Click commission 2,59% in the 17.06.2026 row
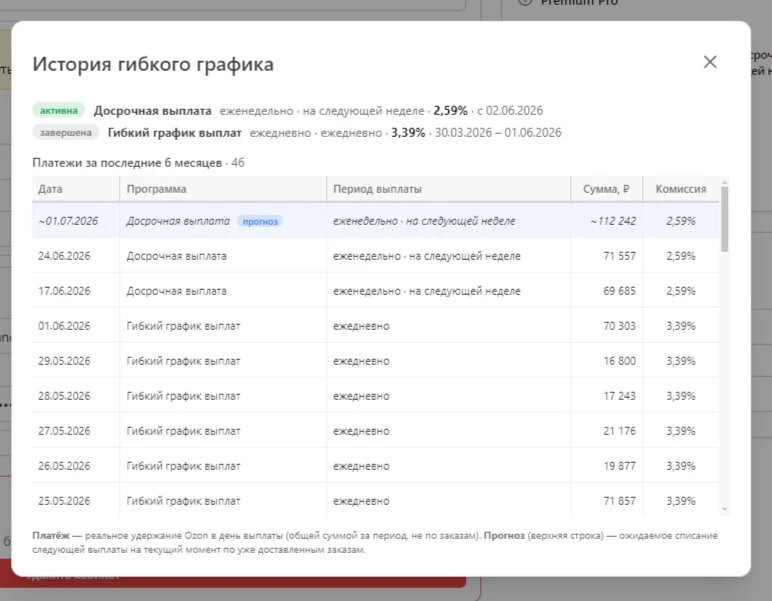772x601 pixels. coord(680,291)
